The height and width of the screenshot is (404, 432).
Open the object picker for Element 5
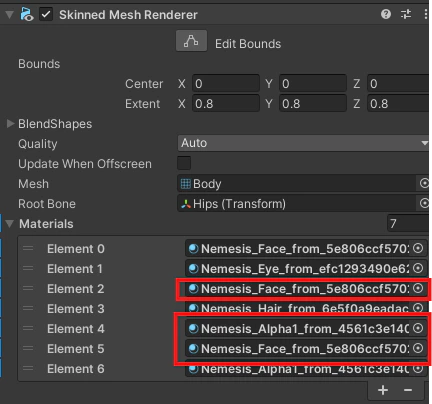[418, 348]
